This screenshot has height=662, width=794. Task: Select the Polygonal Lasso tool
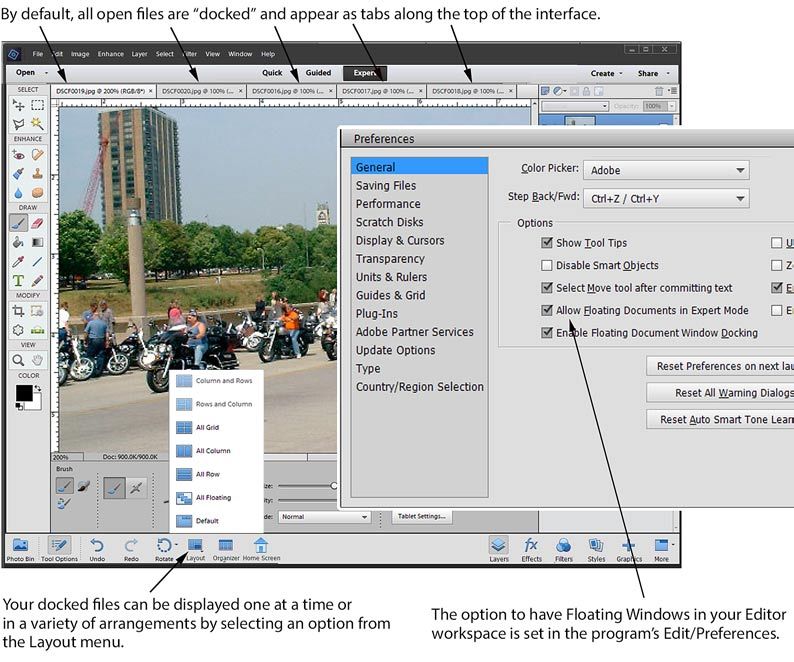click(x=18, y=124)
